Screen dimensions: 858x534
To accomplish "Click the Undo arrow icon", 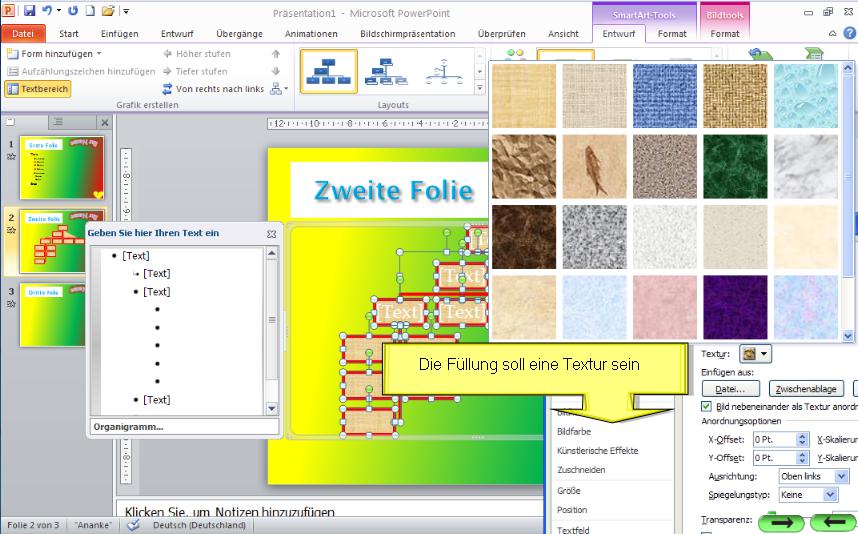I will pyautogui.click(x=47, y=11).
